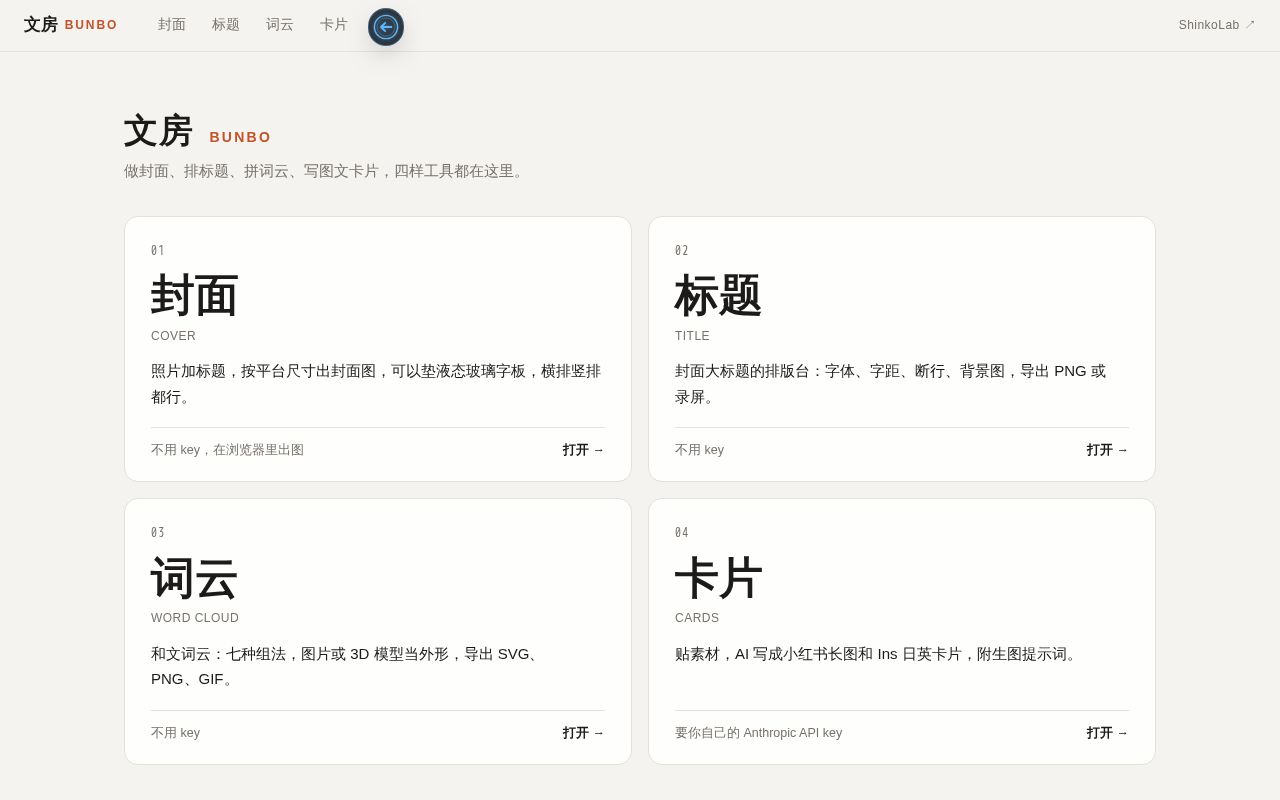Click description starting 照片加标题，按平台尺寸
Screen dimensions: 1280x800
(376, 384)
